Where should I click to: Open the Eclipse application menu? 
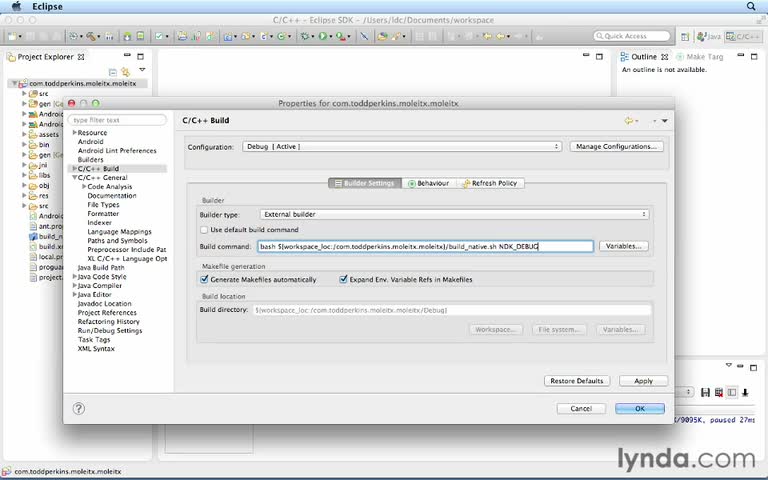coord(47,6)
